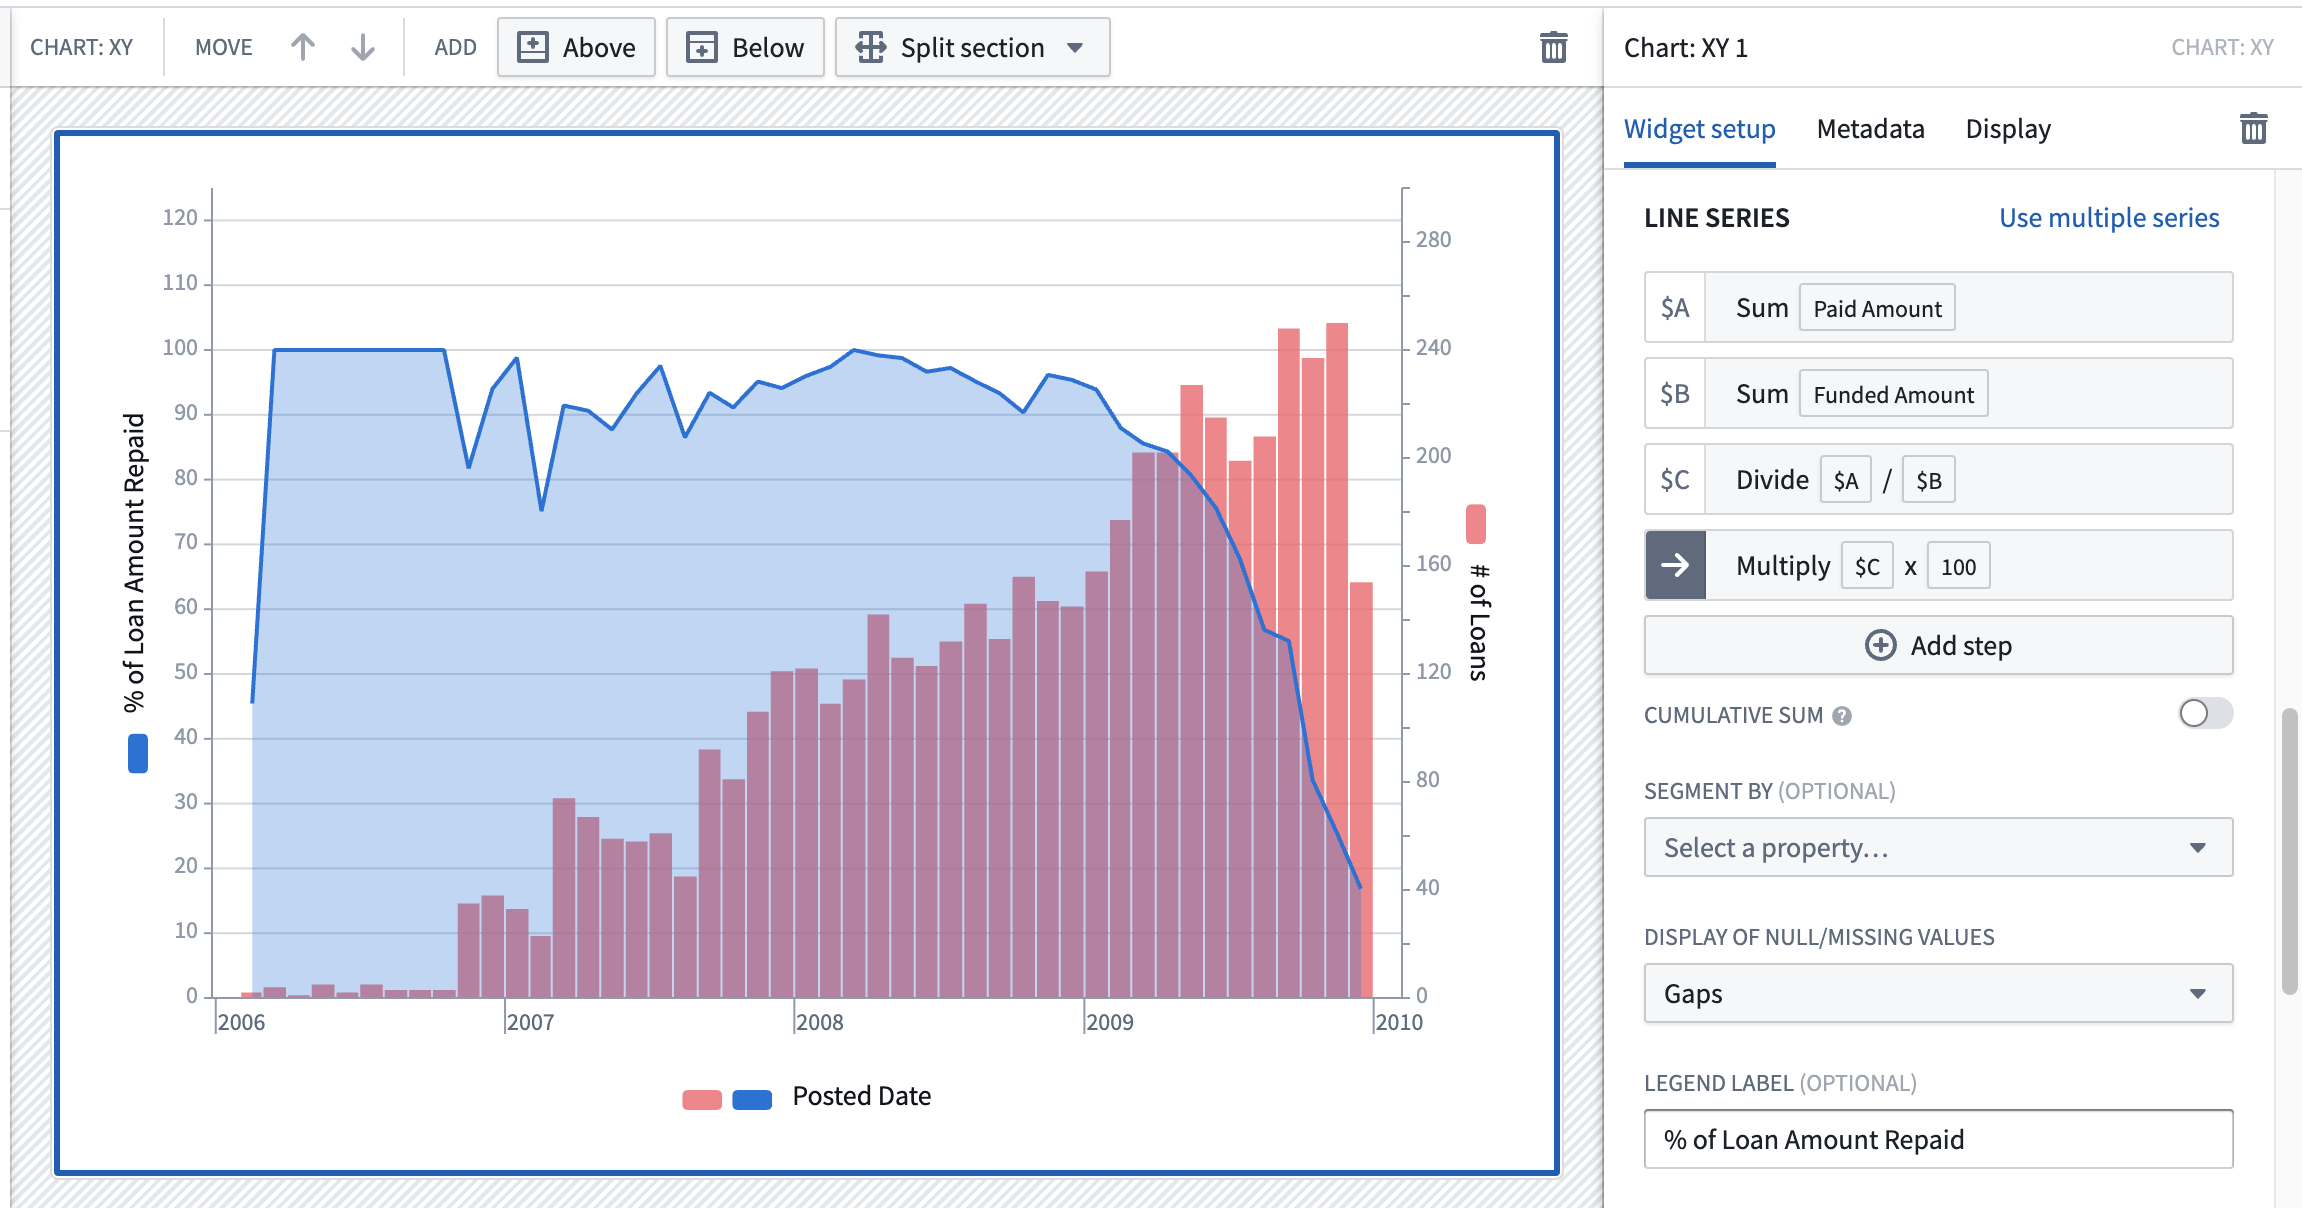Switch to the Metadata tab
Screen dimensions: 2302x1208
click(1870, 129)
